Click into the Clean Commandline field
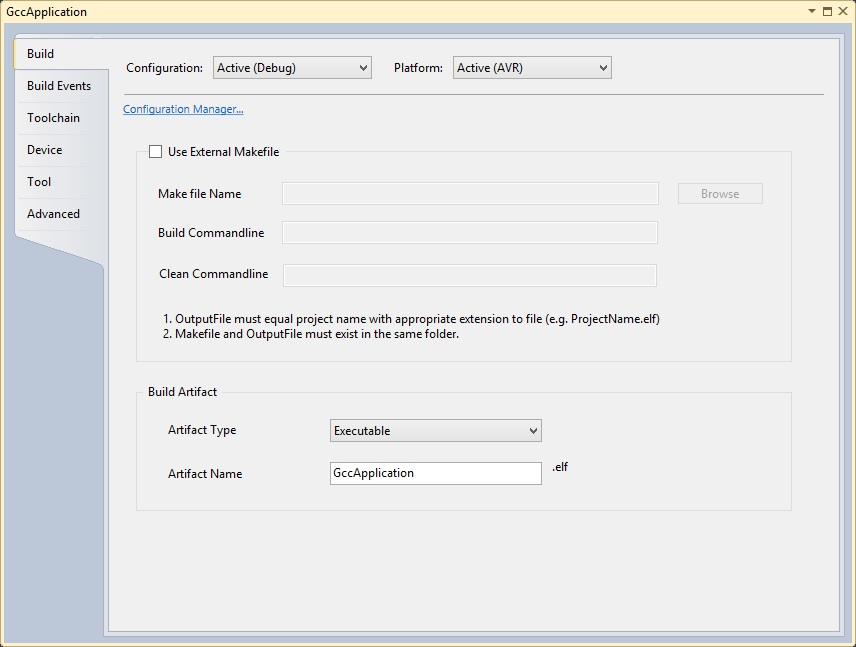The width and height of the screenshot is (856, 647). point(470,275)
